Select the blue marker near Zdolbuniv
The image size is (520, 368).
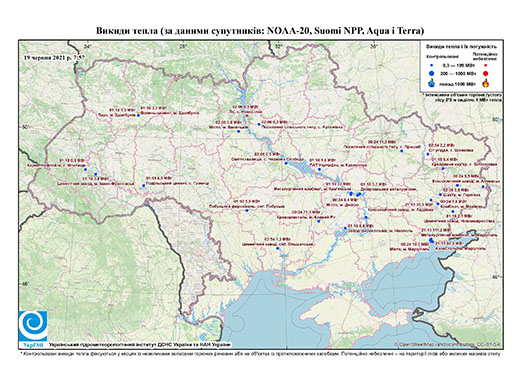138,115
